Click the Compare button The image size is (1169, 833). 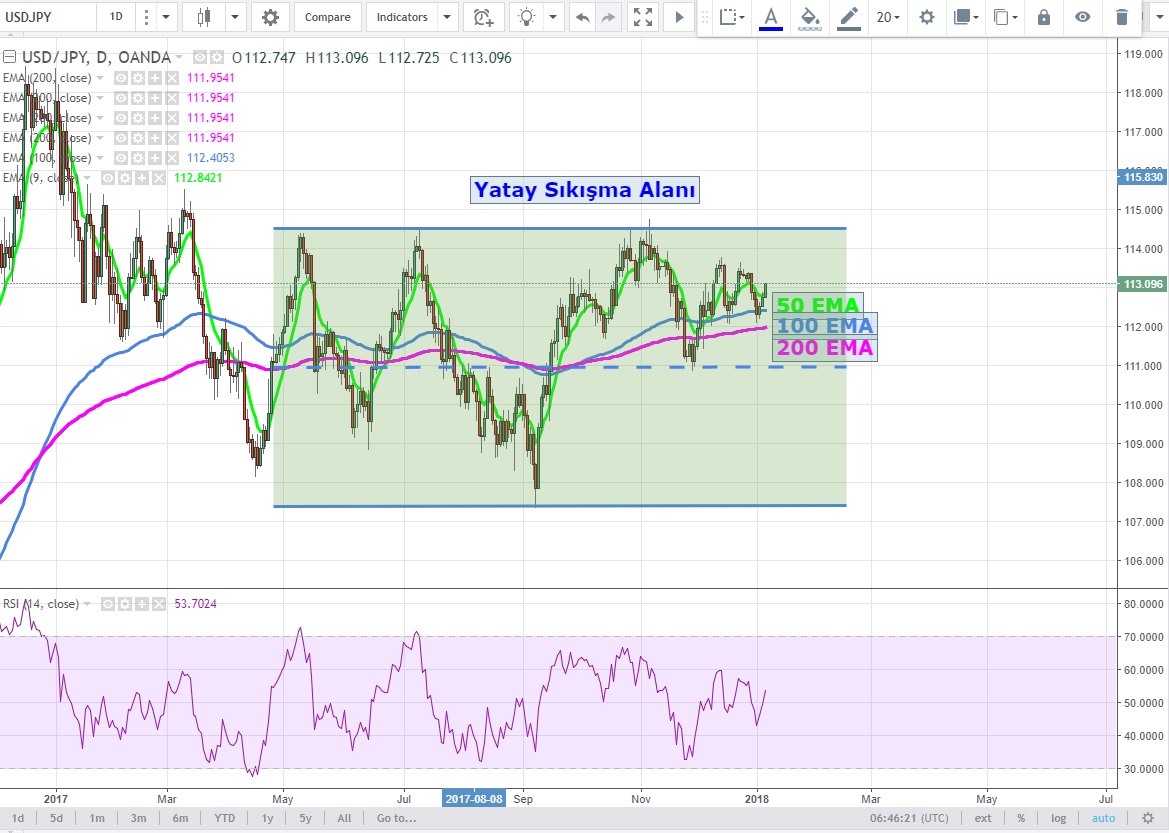coord(327,17)
